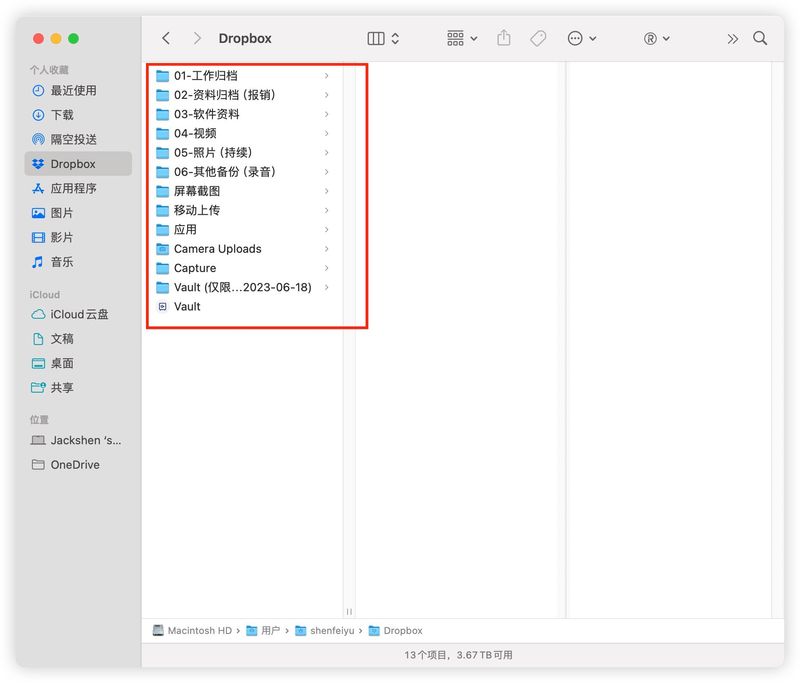The width and height of the screenshot is (800, 683).
Task: Expand Capture via its chevron
Action: pyautogui.click(x=327, y=268)
